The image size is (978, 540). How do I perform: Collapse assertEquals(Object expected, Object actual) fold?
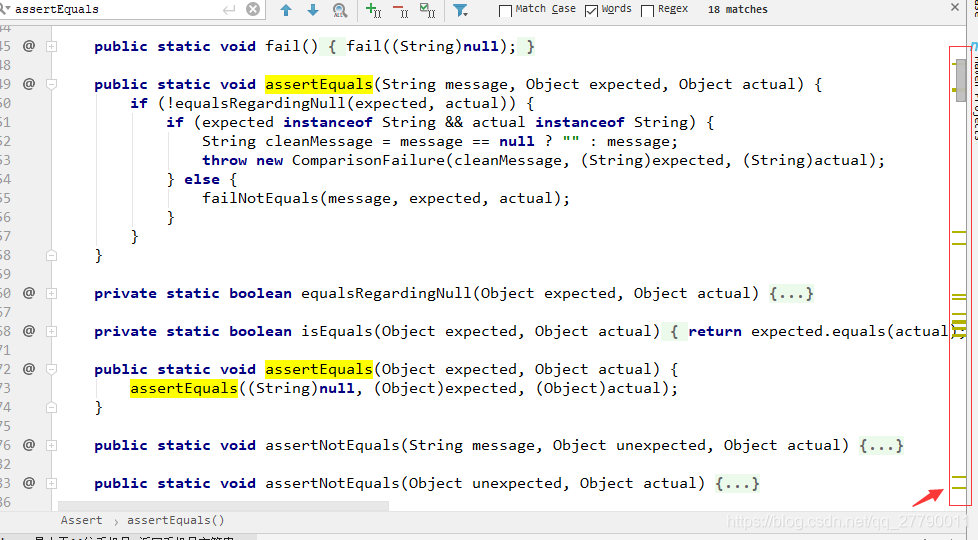(x=52, y=370)
